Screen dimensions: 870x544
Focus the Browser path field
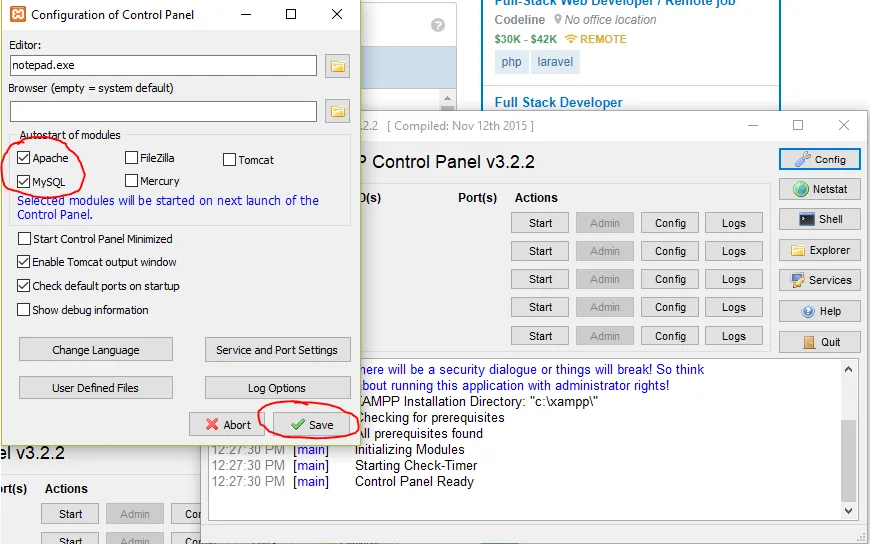163,111
